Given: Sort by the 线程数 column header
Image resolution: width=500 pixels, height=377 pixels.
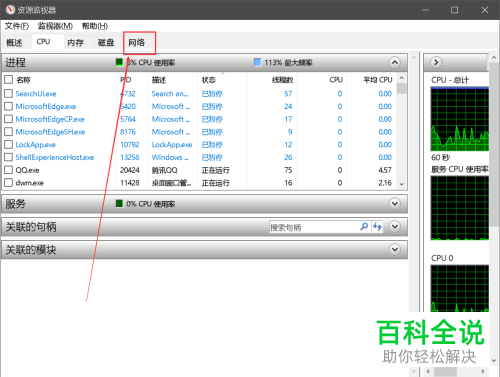Looking at the screenshot, I should [282, 80].
